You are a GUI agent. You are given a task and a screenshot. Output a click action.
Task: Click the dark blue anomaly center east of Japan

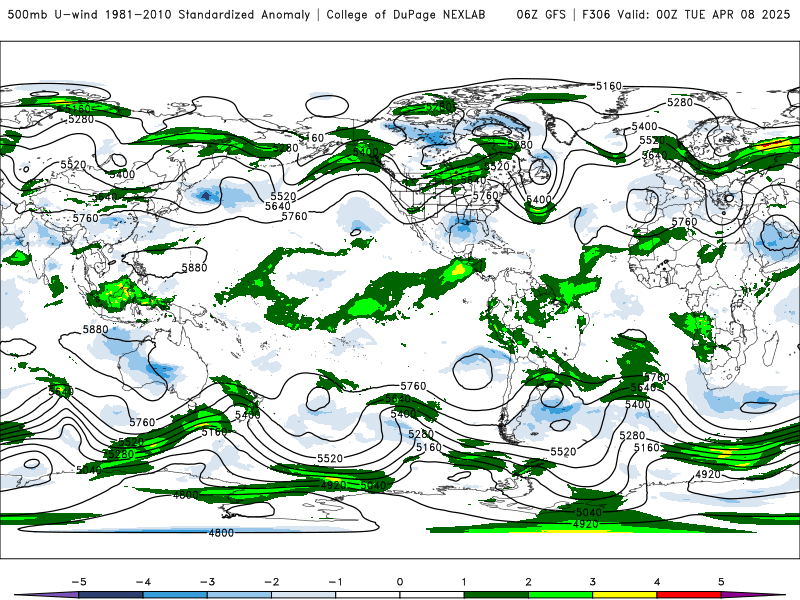click(206, 195)
